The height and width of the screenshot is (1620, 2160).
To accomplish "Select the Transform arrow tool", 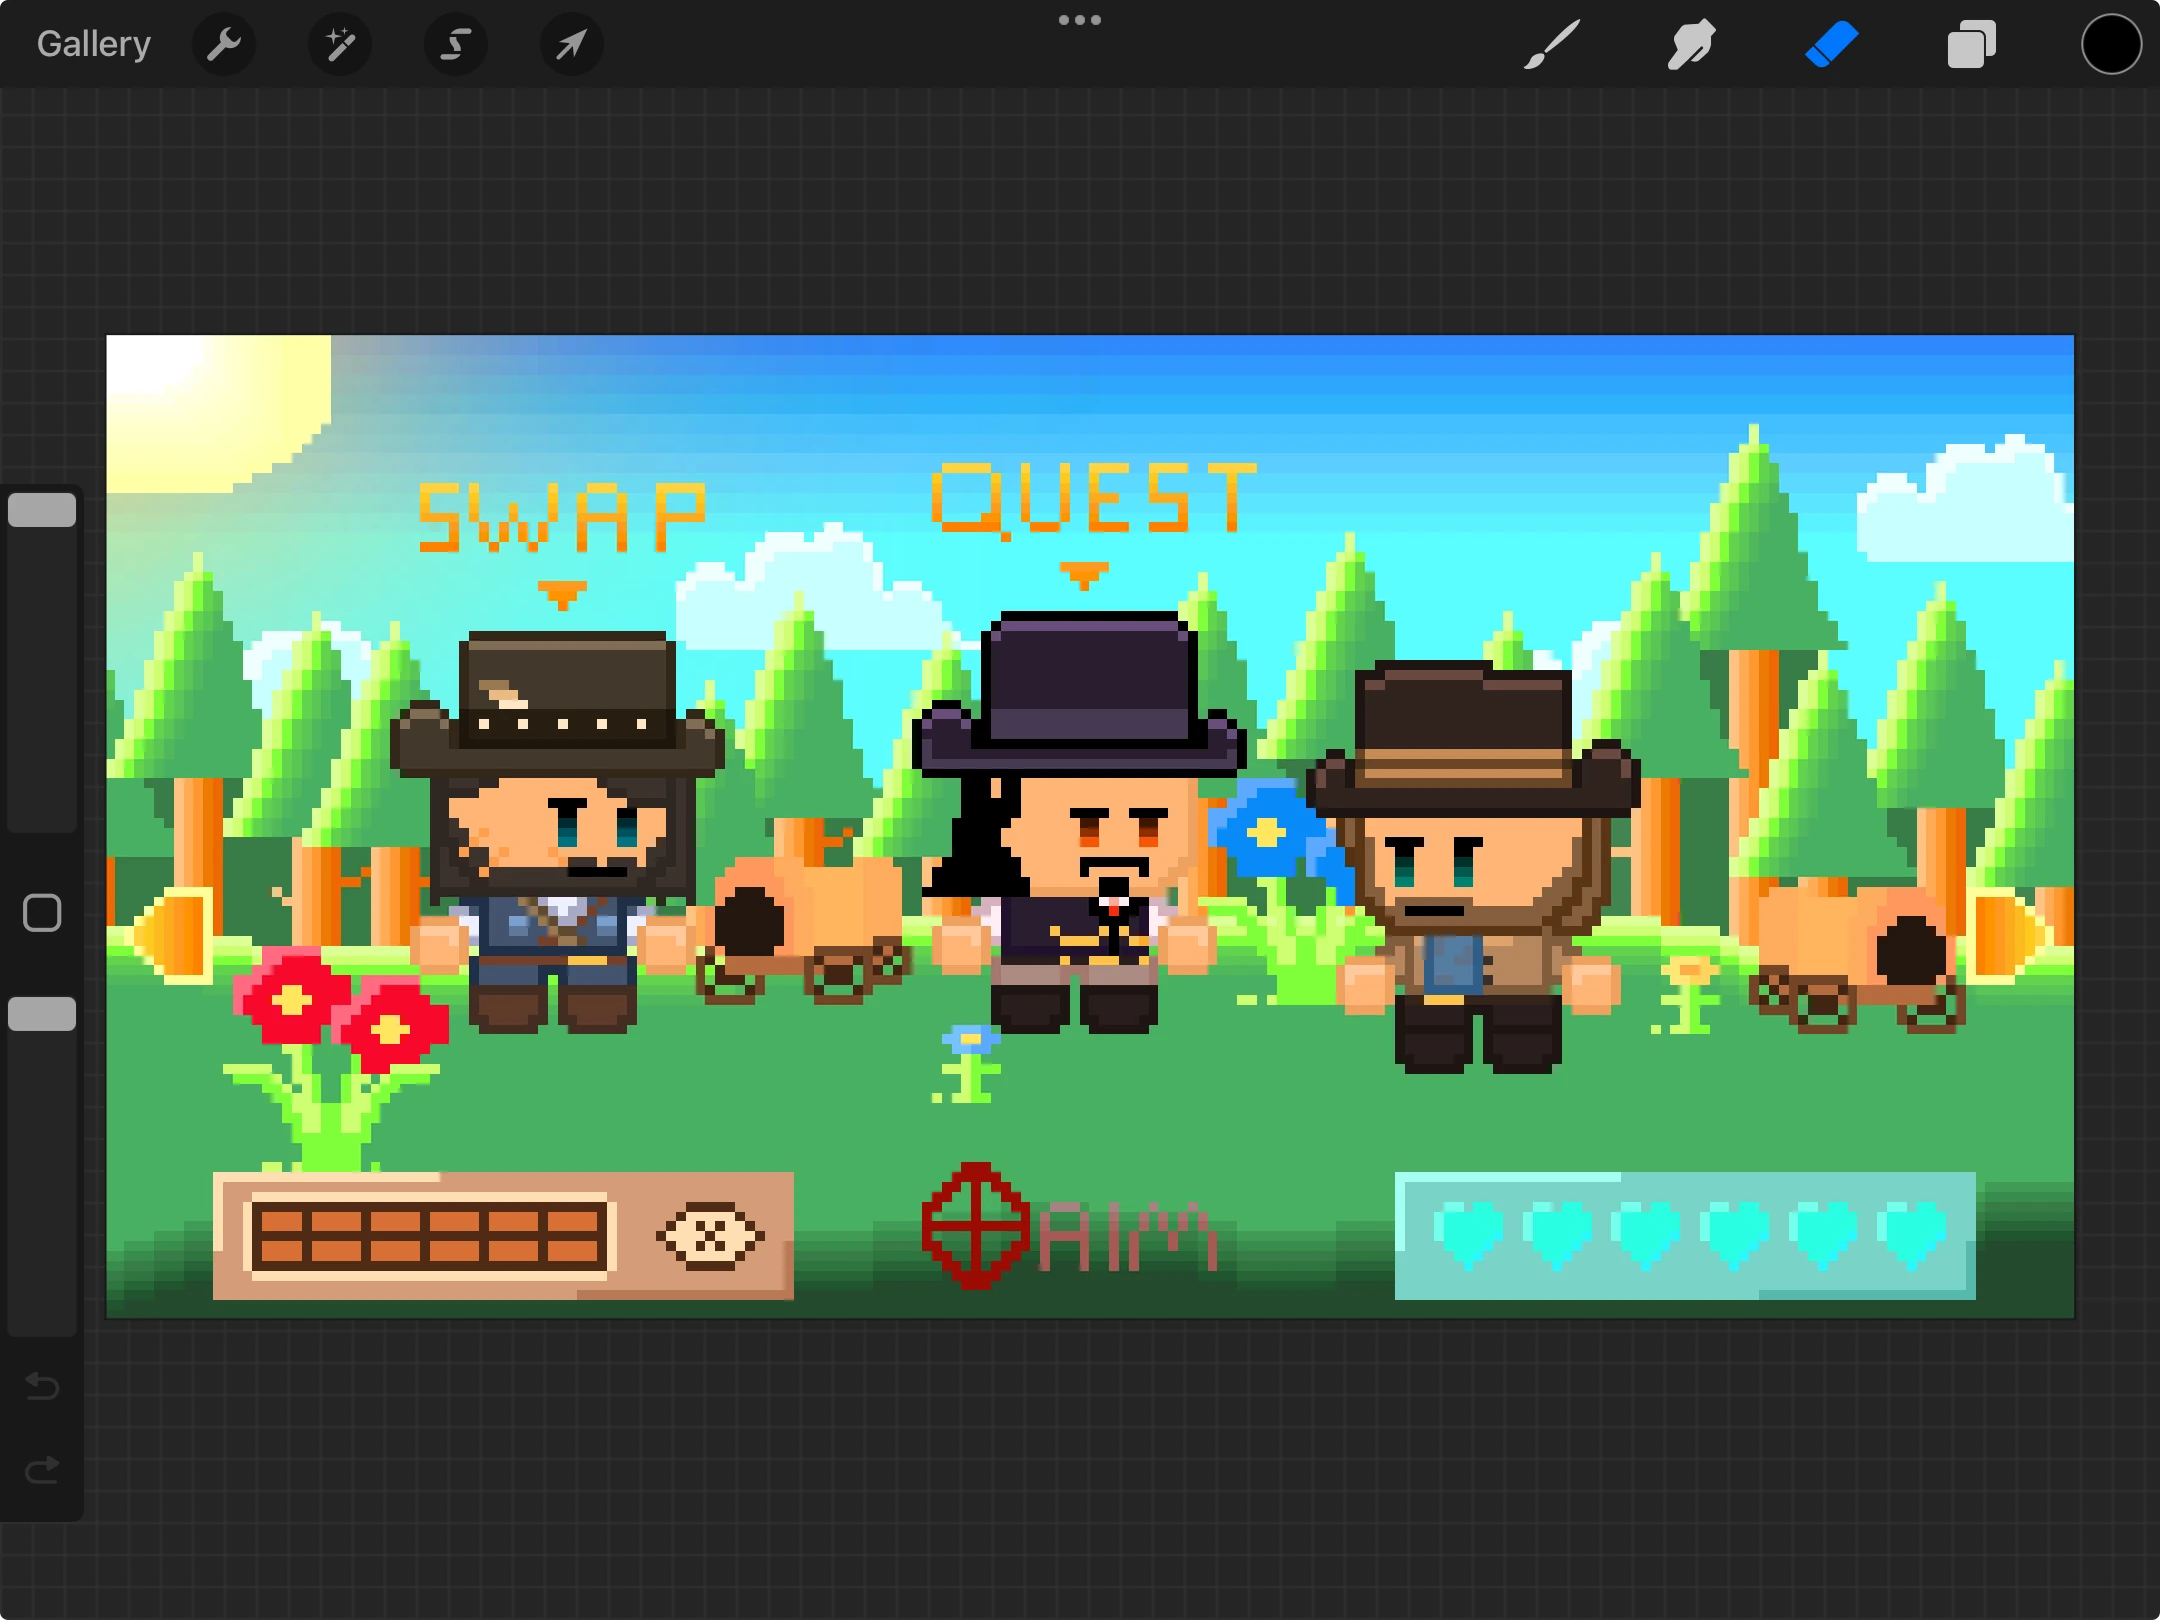I will click(571, 44).
